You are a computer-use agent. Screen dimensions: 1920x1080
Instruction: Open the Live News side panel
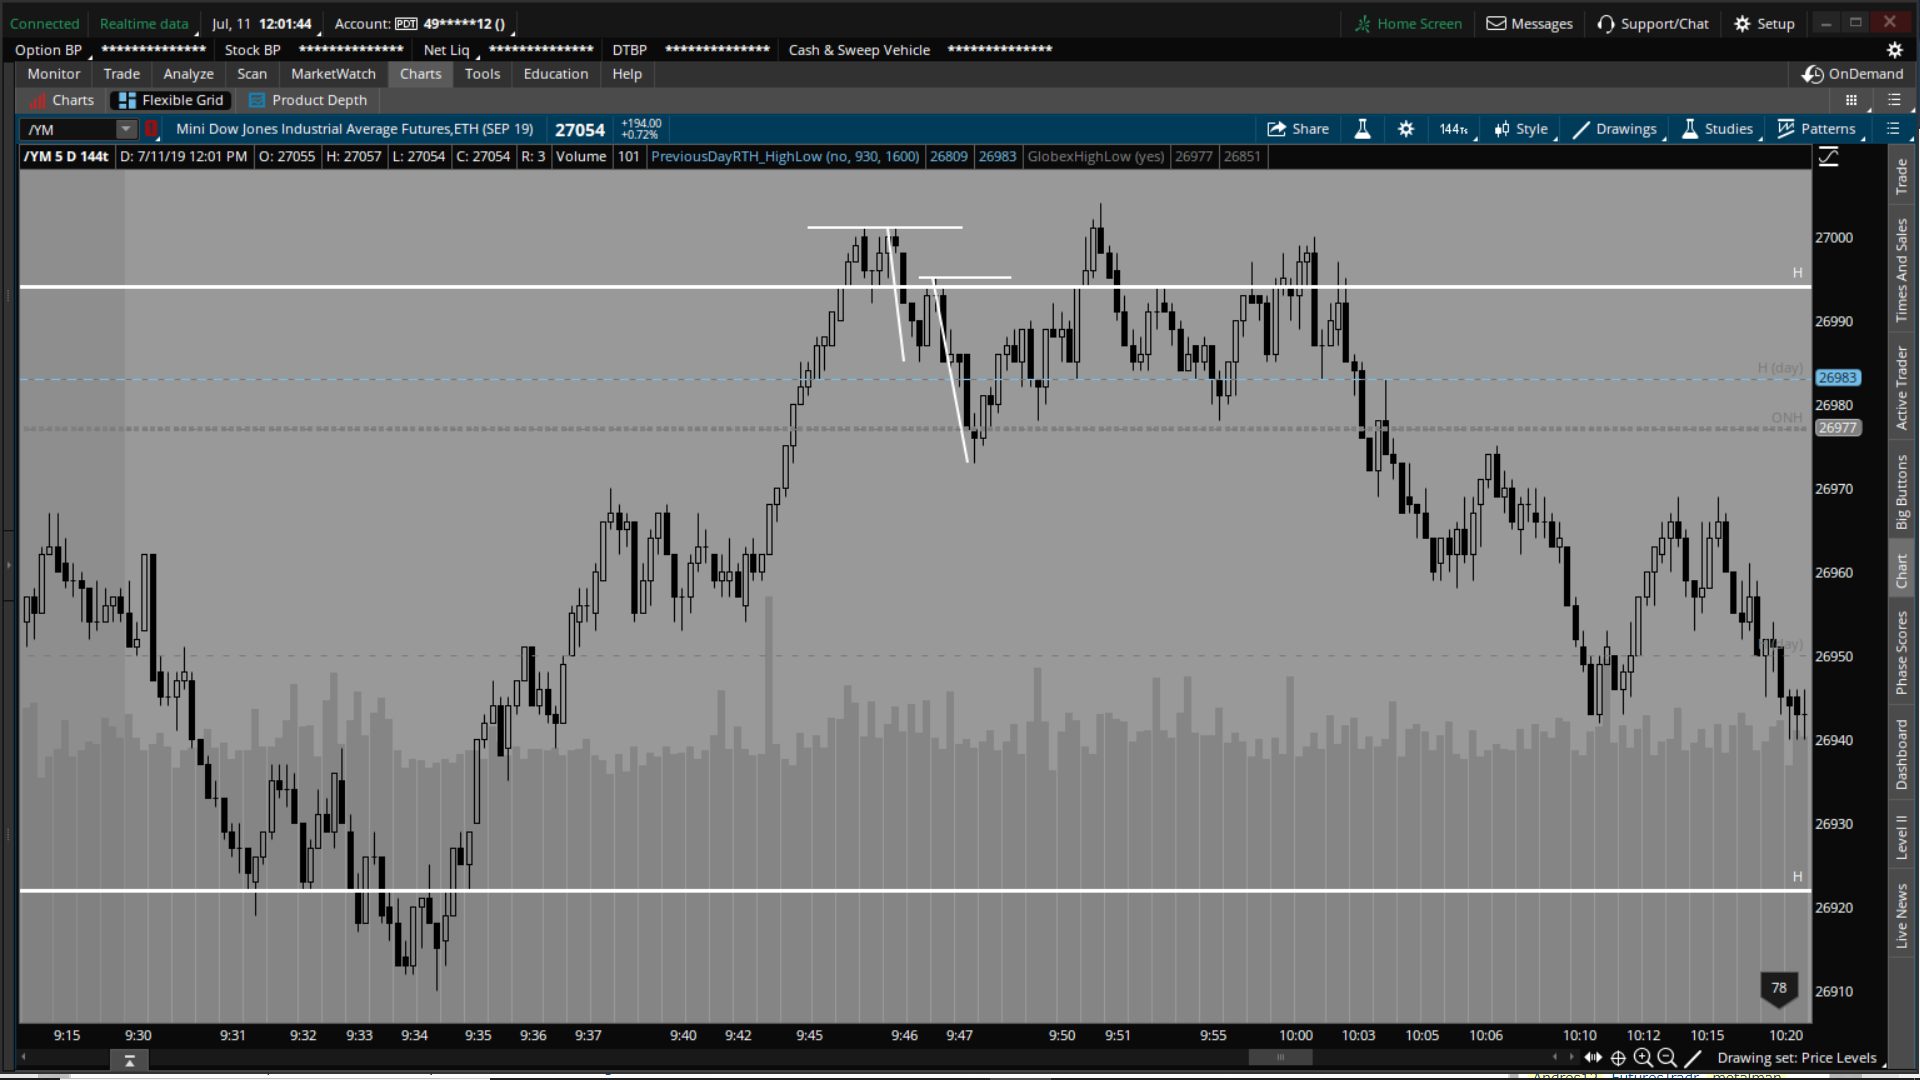coord(1901,915)
